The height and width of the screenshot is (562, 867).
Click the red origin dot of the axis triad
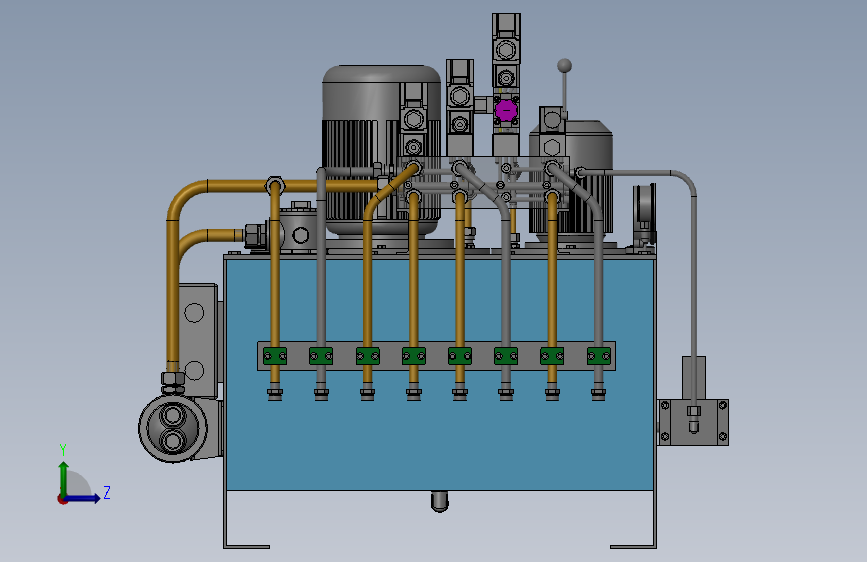[x=61, y=500]
